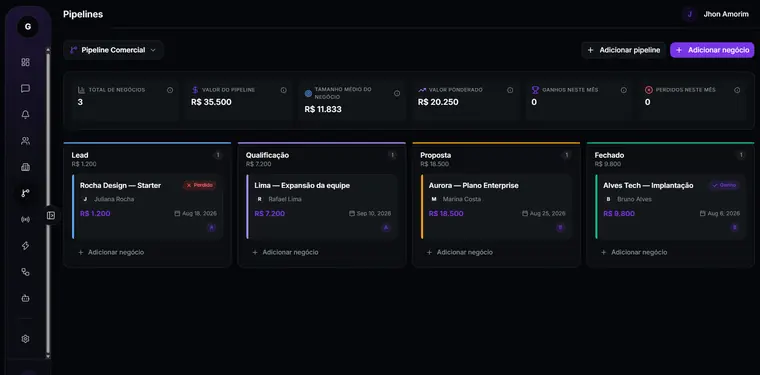This screenshot has height=375, width=760.
Task: Add a deal in the Proposta column
Action: tap(460, 252)
